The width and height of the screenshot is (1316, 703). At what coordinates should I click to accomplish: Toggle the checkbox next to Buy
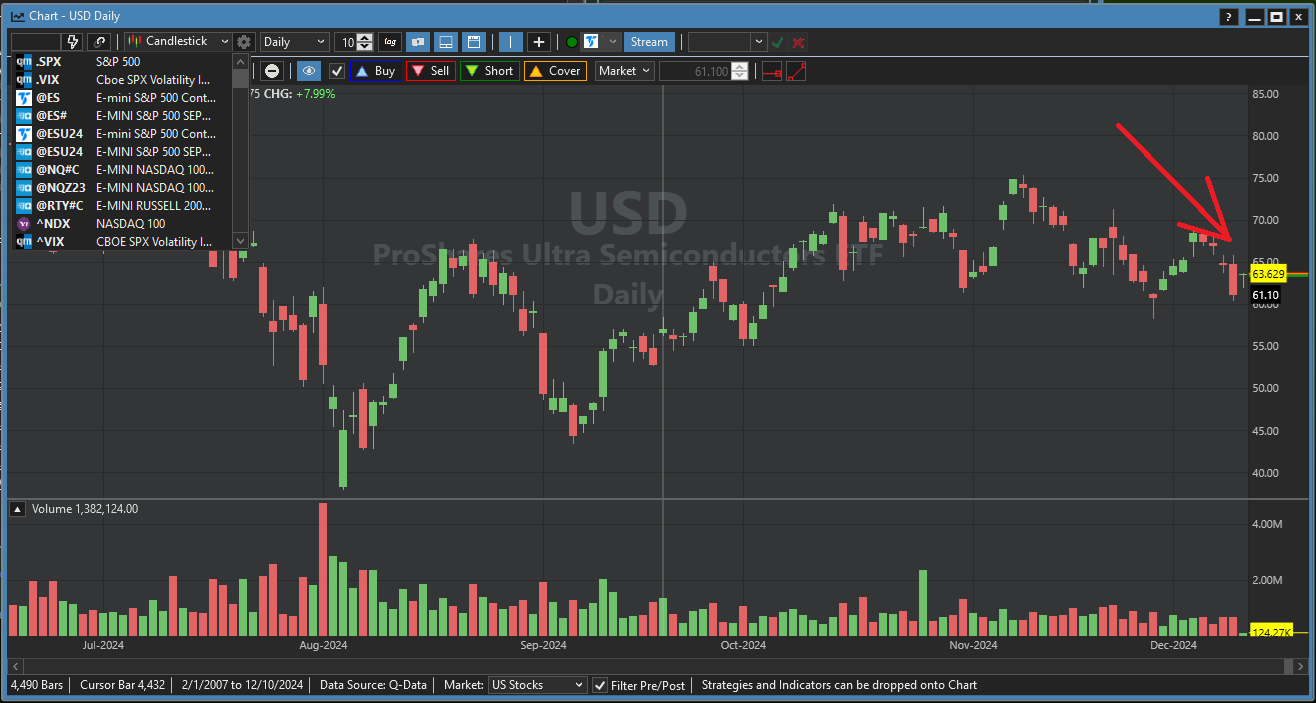click(x=337, y=71)
